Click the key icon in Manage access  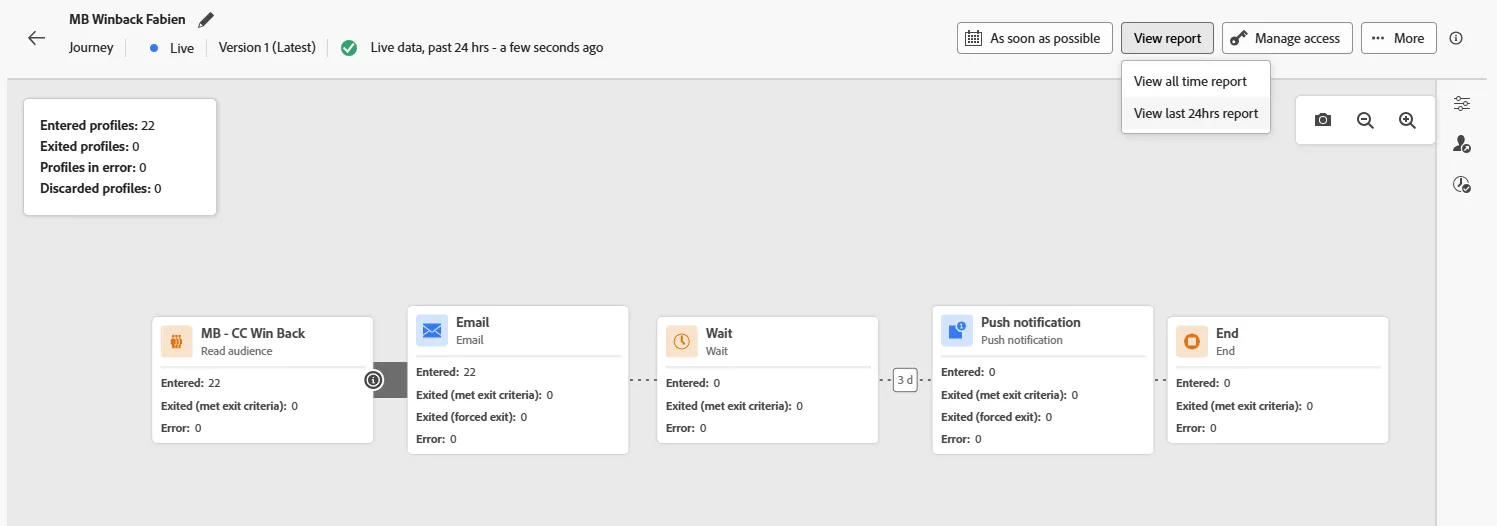[x=1239, y=38]
